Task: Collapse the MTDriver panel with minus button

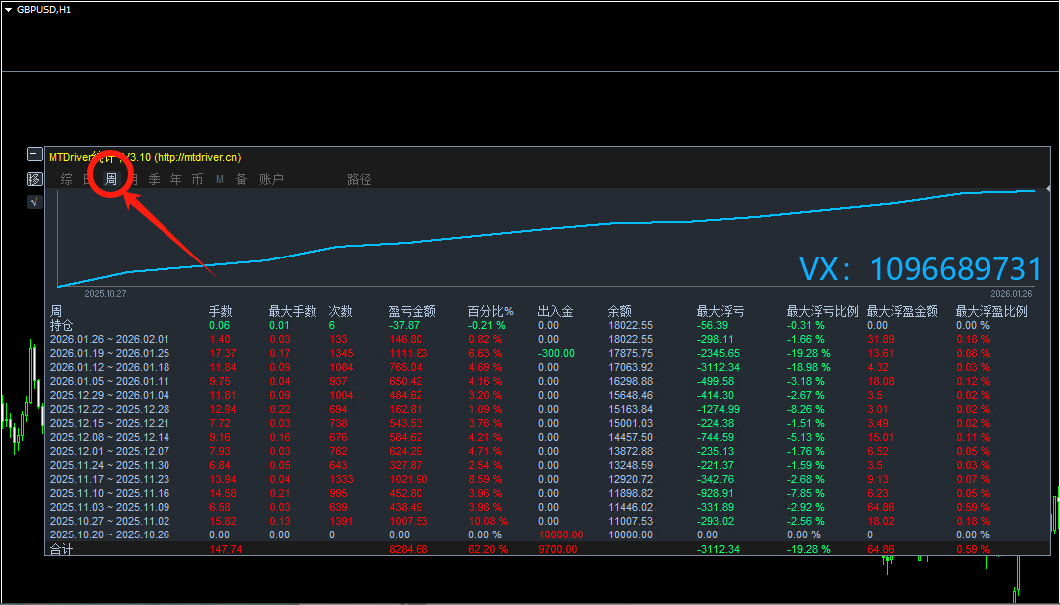Action: pos(35,155)
